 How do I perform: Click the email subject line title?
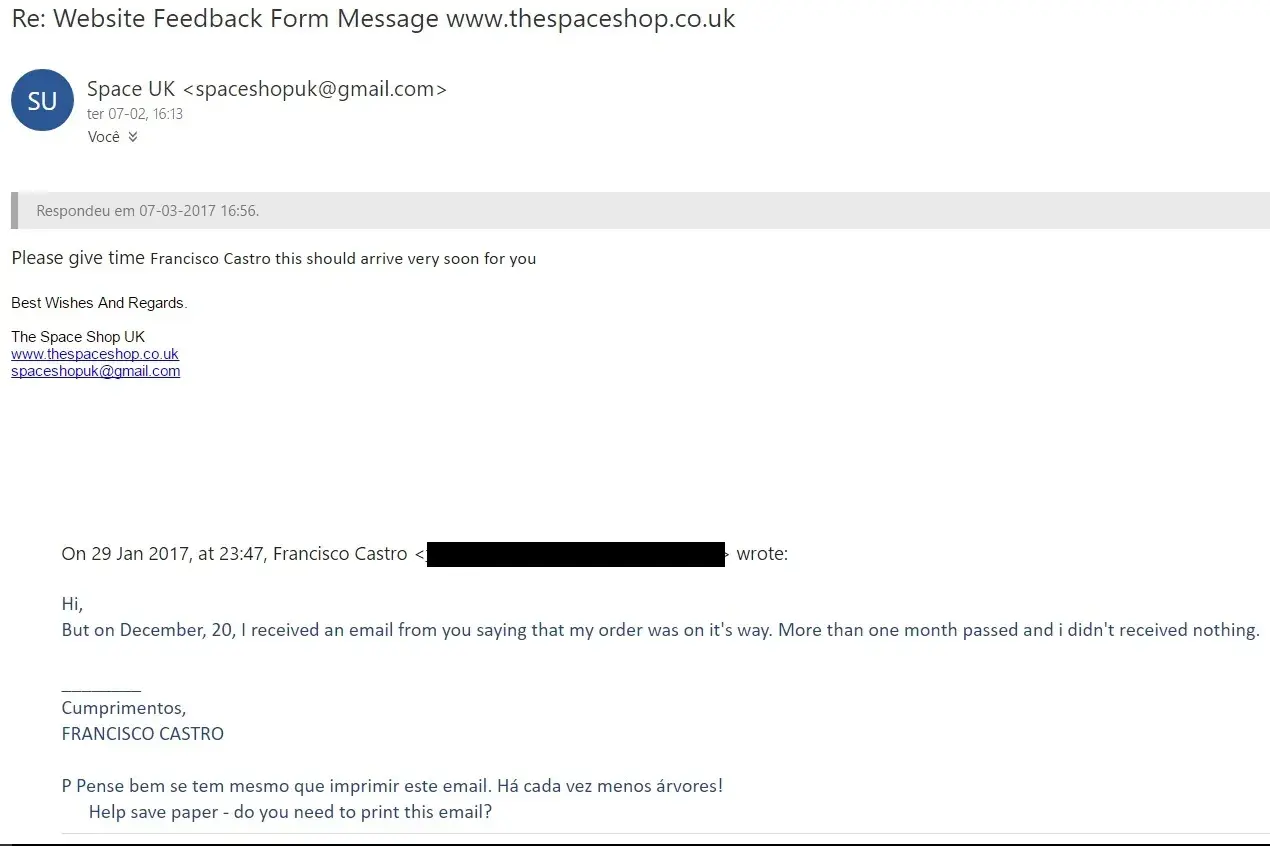(x=373, y=19)
